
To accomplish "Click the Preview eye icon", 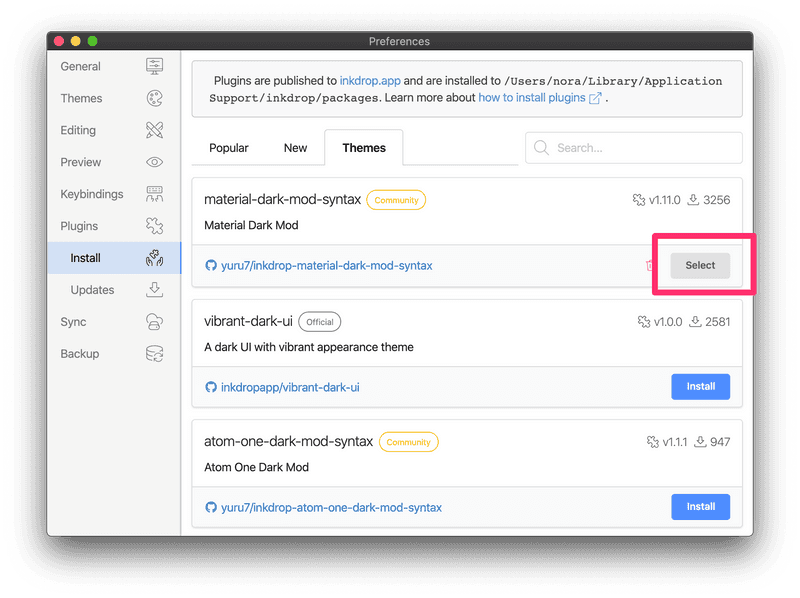I will 154,162.
